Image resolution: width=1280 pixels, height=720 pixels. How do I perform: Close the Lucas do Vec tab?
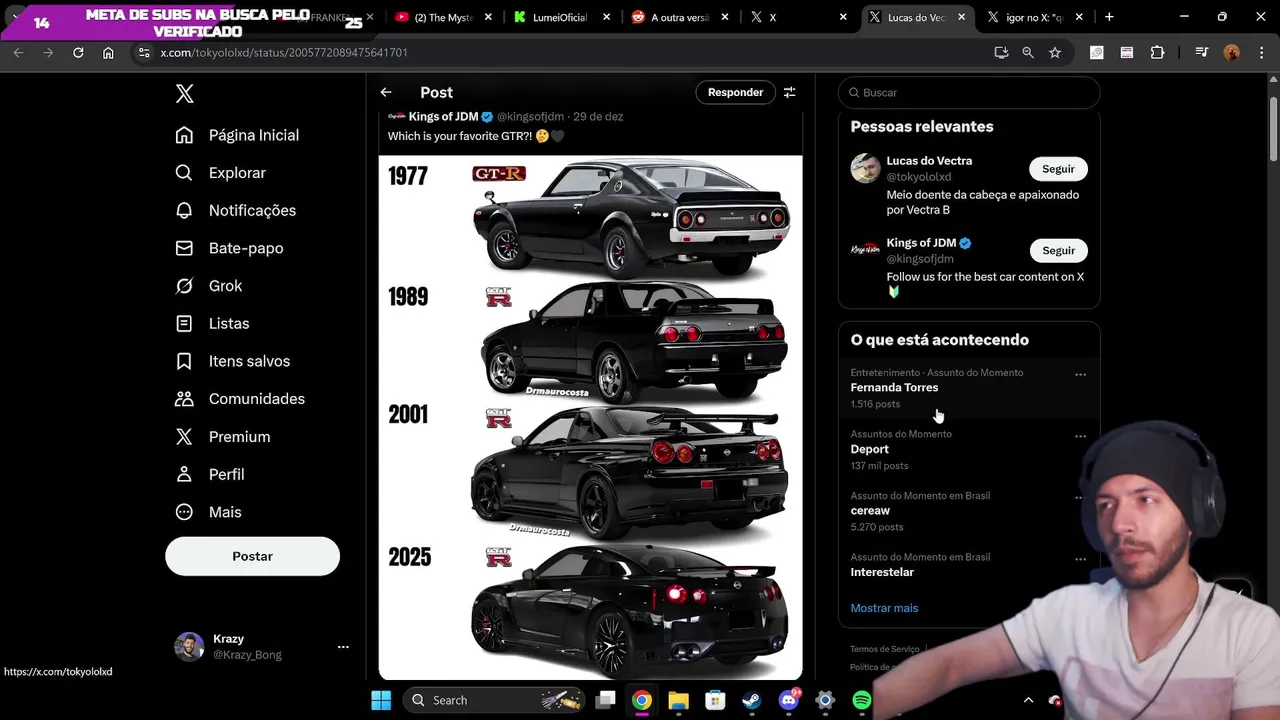coord(961,17)
